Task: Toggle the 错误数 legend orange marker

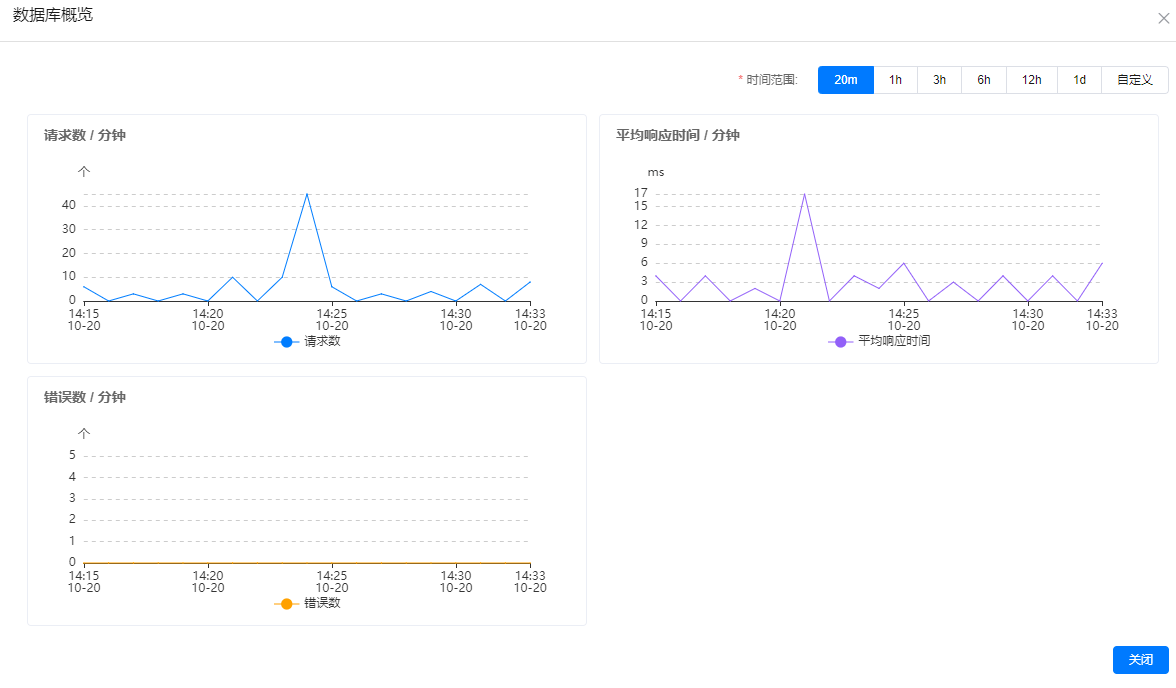Action: tap(286, 604)
